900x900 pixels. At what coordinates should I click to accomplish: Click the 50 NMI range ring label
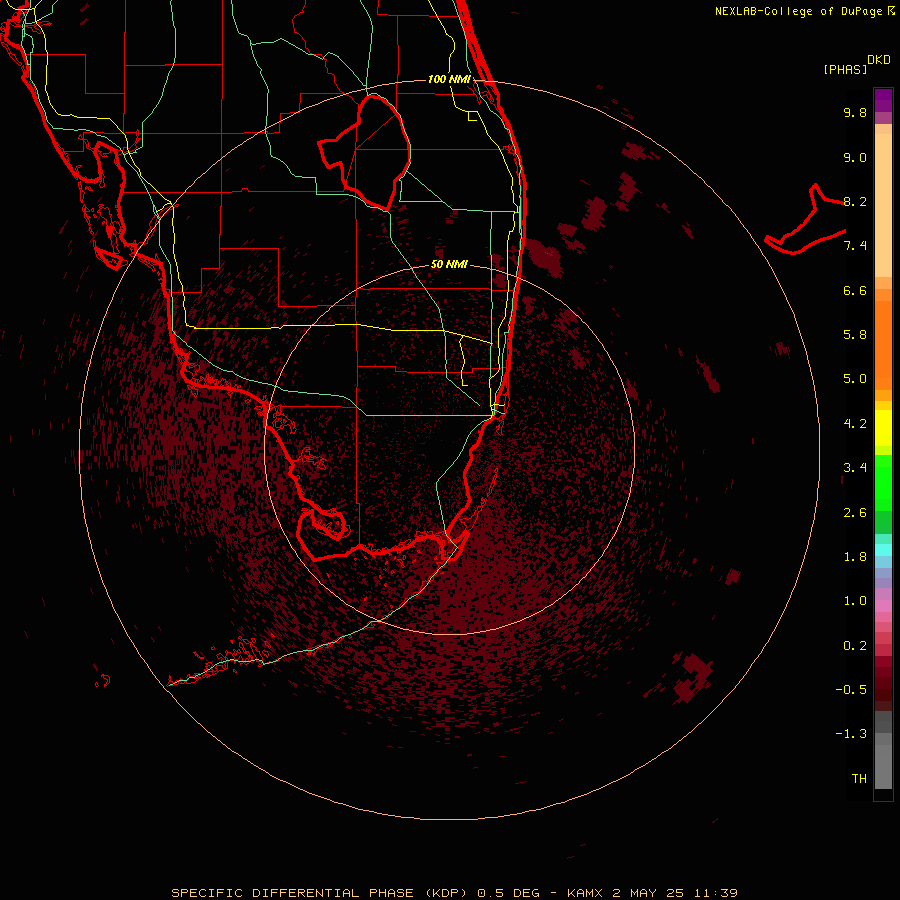click(x=449, y=264)
